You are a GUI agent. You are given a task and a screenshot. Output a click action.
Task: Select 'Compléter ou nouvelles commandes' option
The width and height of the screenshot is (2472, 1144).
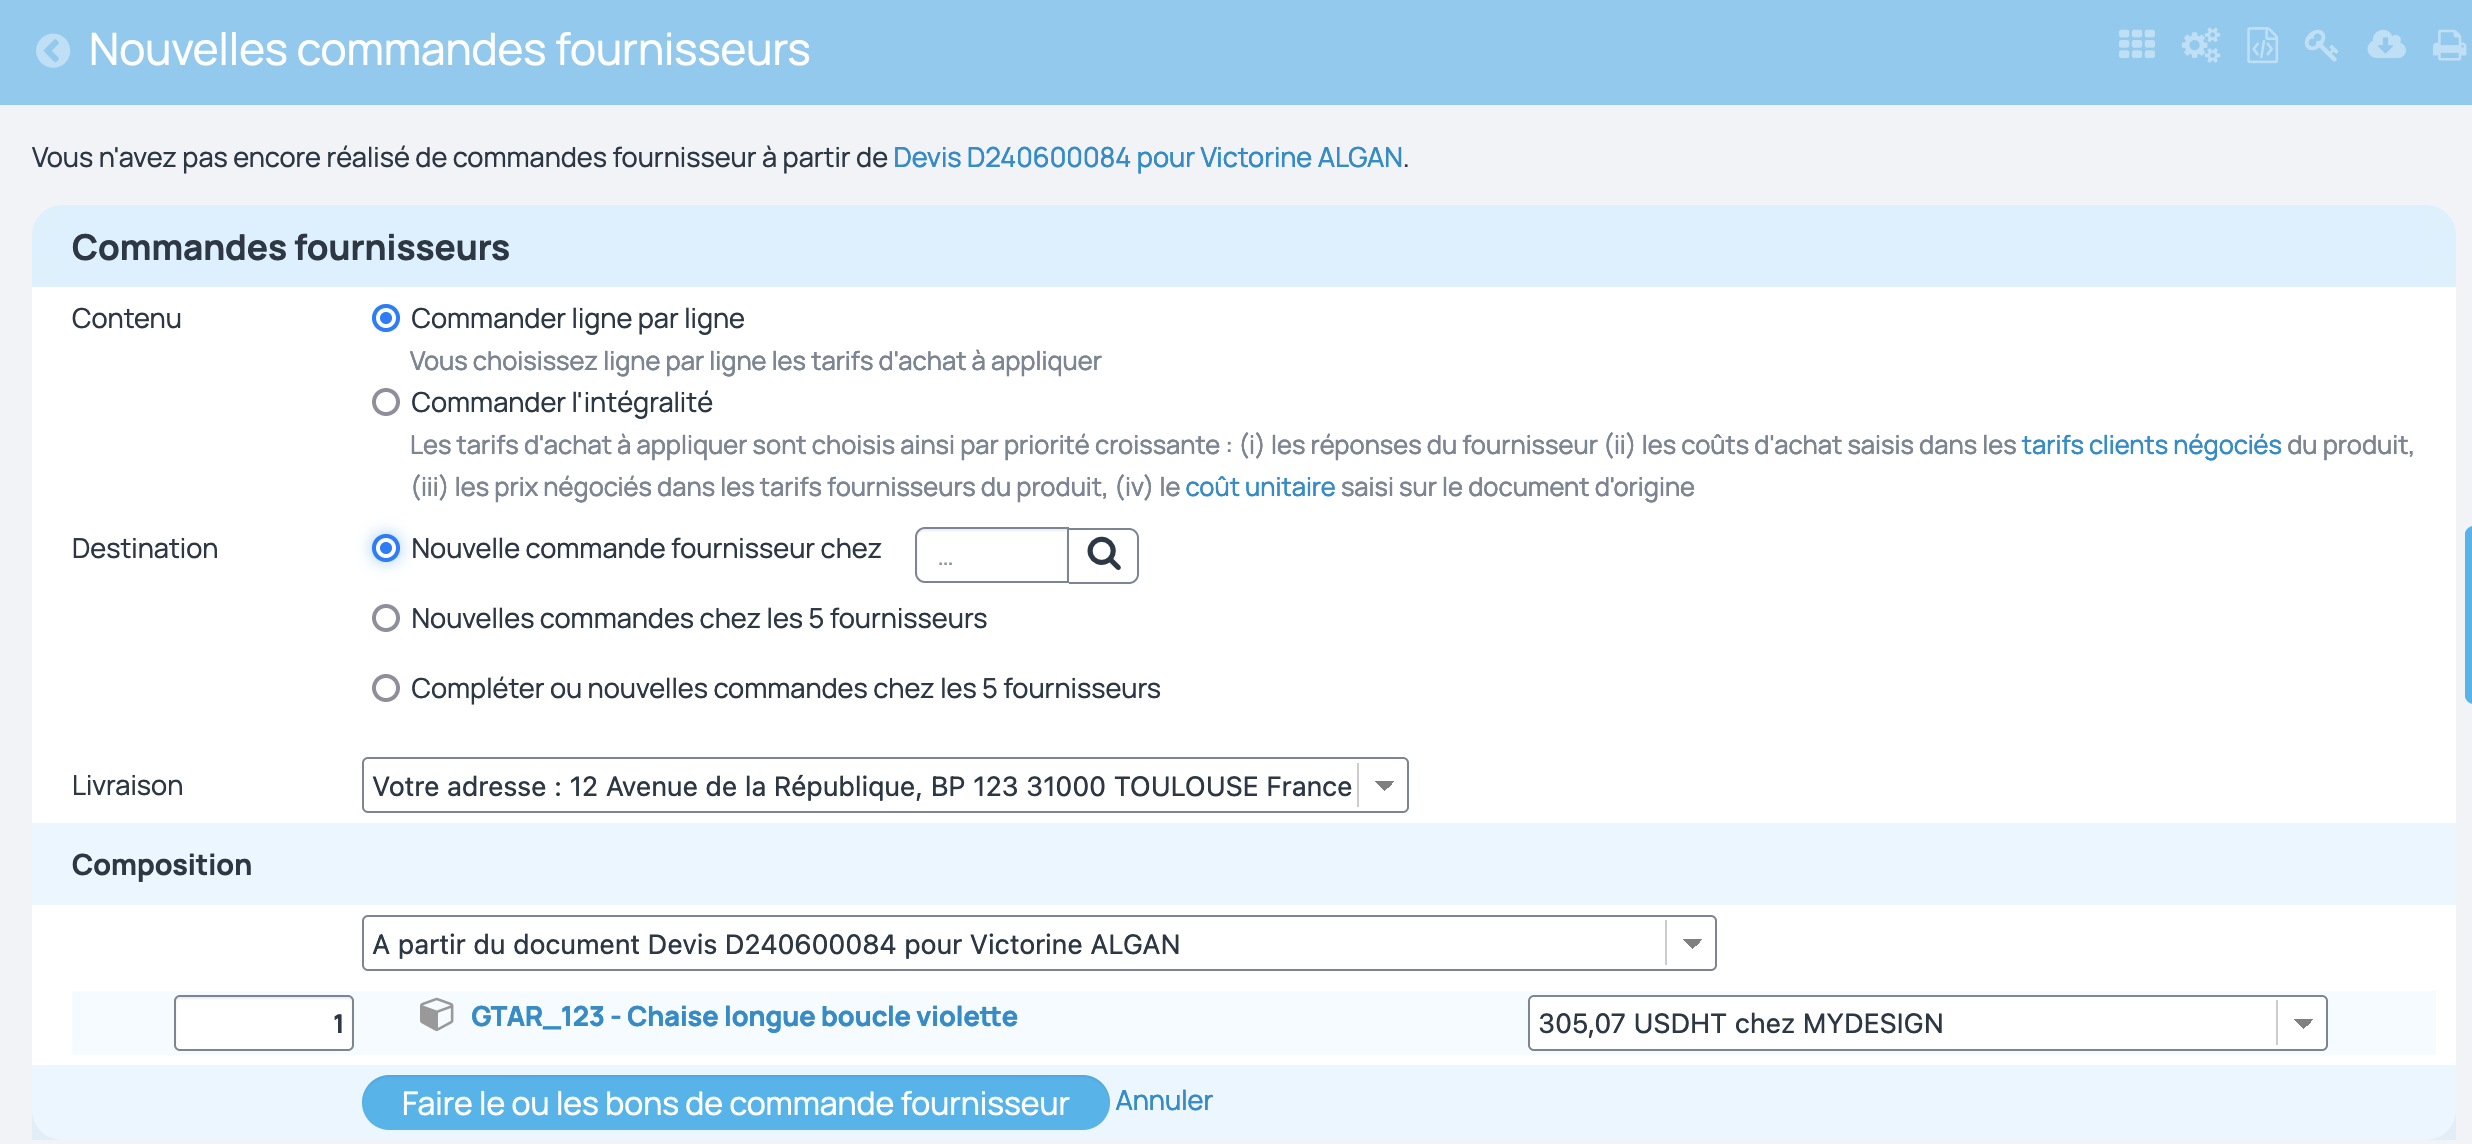click(386, 688)
